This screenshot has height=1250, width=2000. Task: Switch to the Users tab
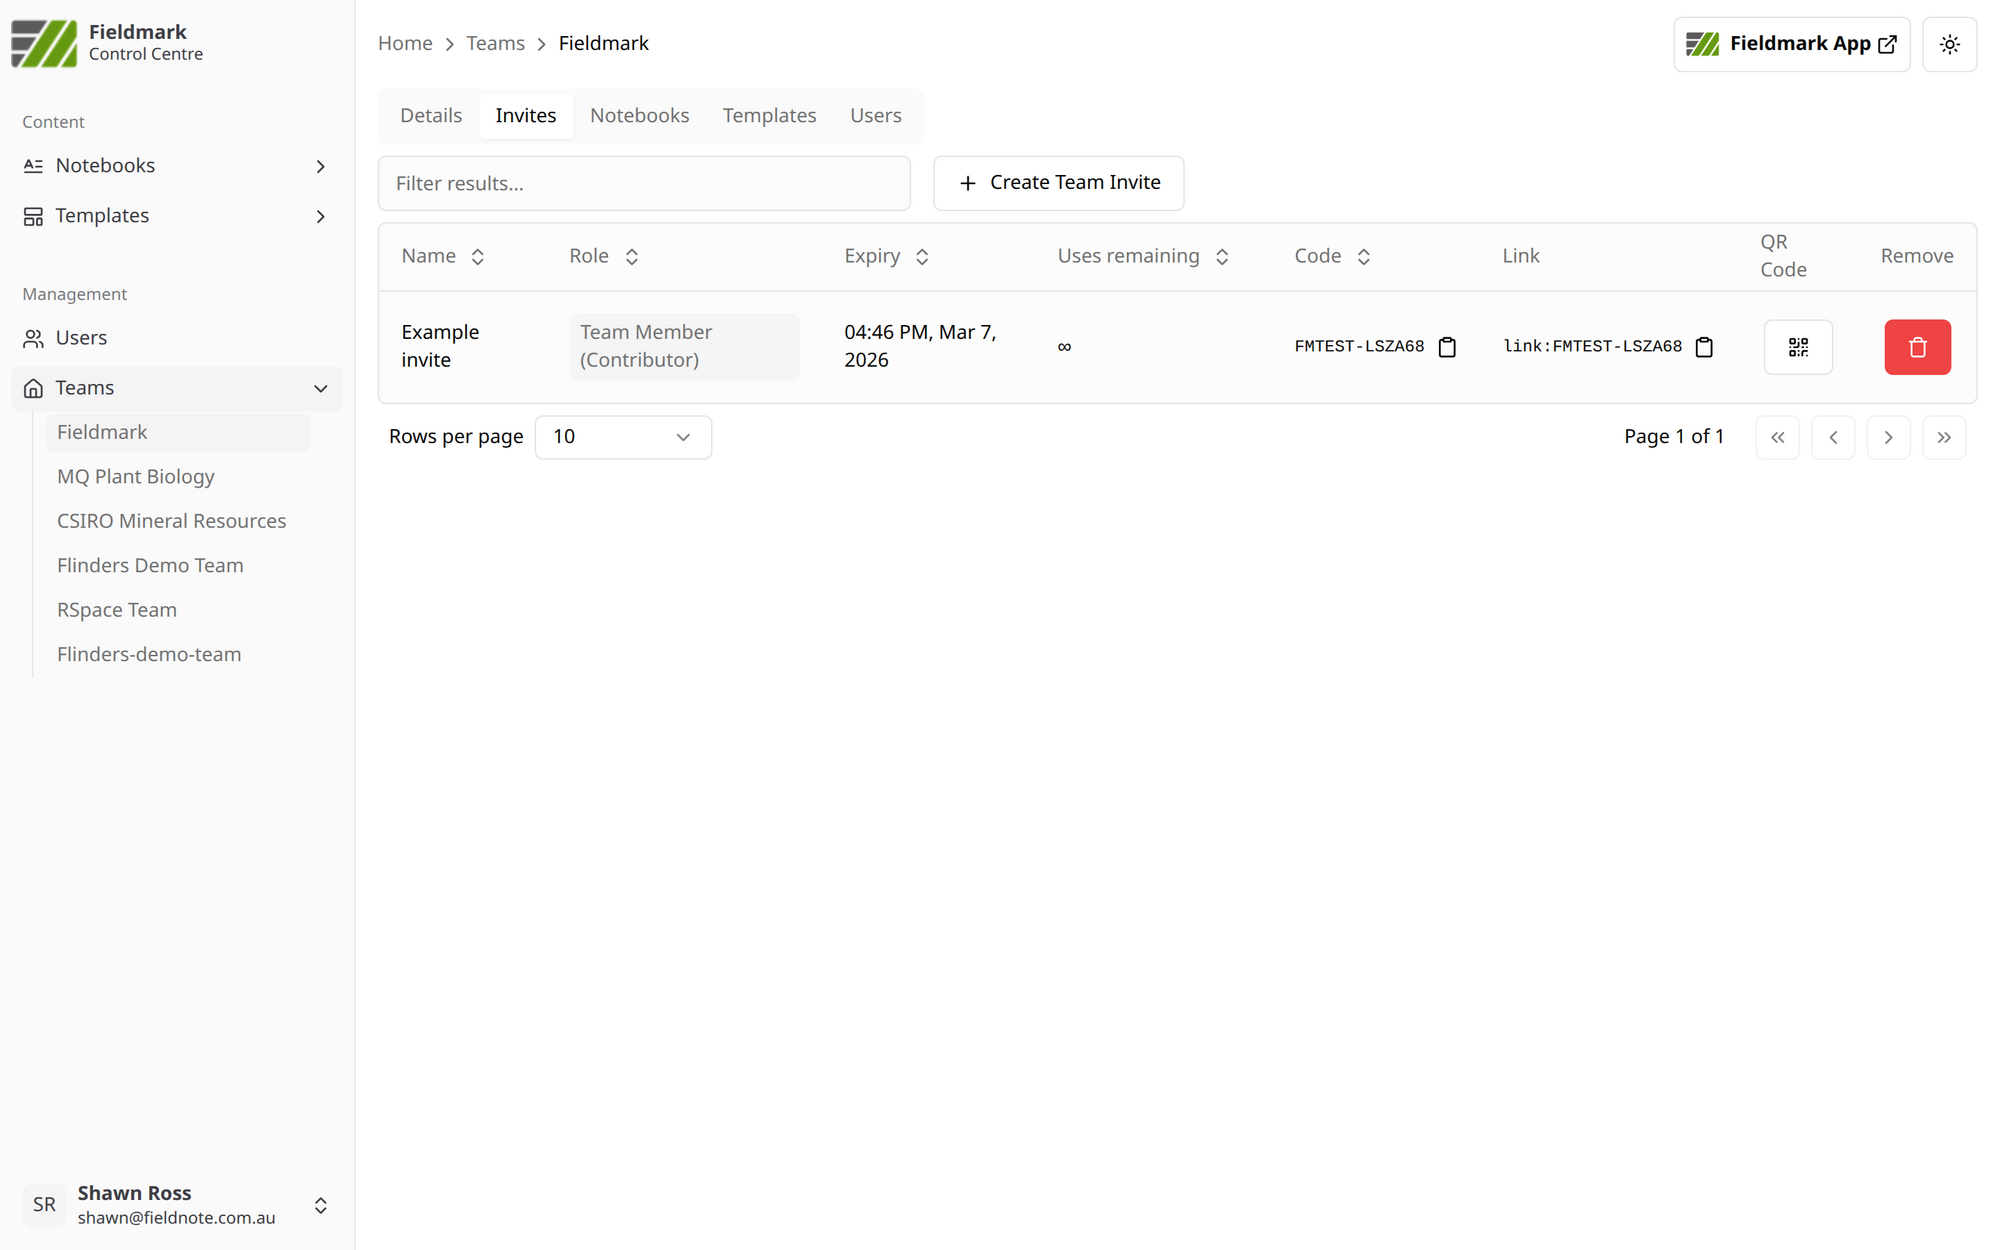[x=875, y=116]
